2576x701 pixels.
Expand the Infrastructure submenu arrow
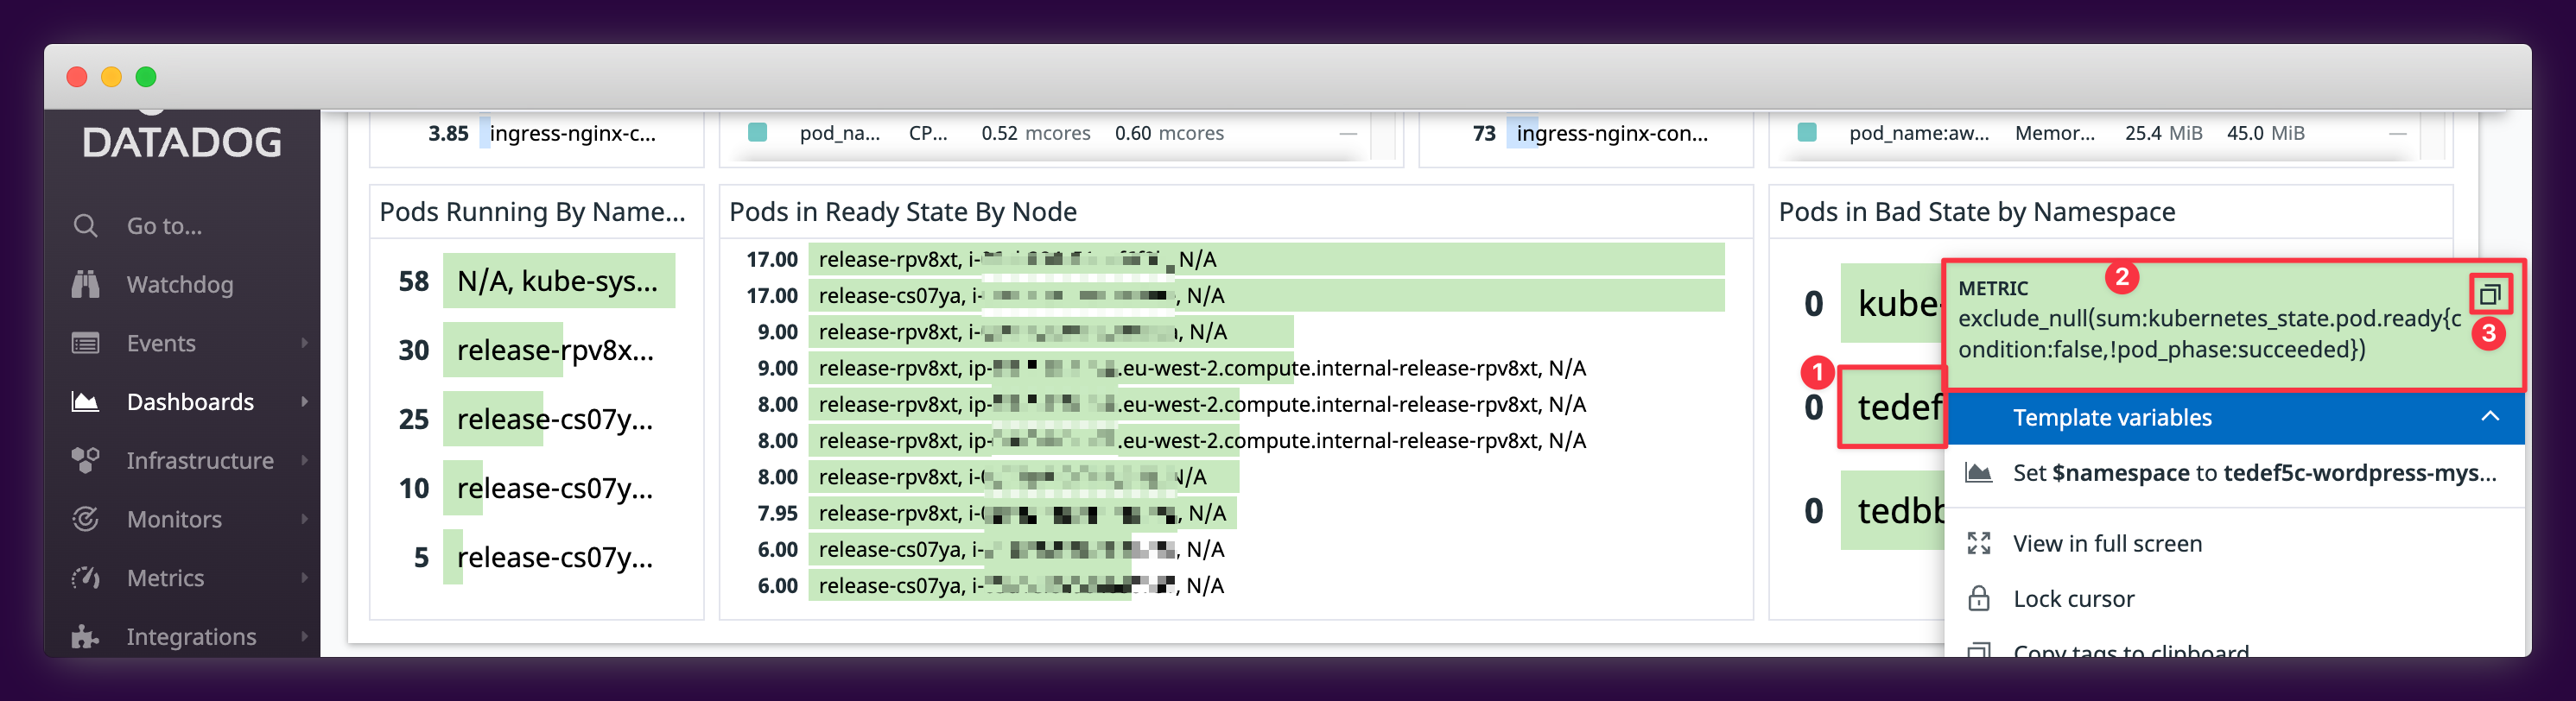[305, 460]
